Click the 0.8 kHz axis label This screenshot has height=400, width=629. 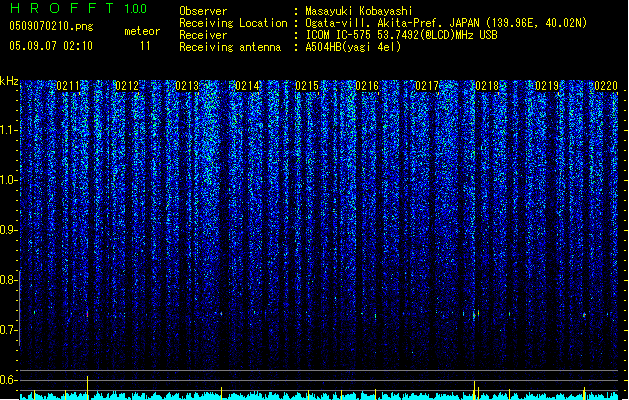(x=8, y=280)
